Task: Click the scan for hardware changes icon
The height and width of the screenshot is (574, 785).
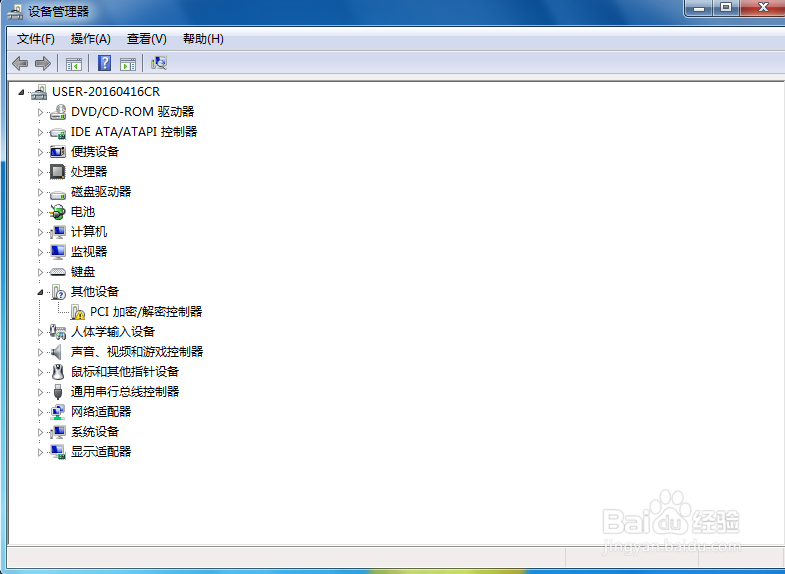Action: [x=159, y=63]
